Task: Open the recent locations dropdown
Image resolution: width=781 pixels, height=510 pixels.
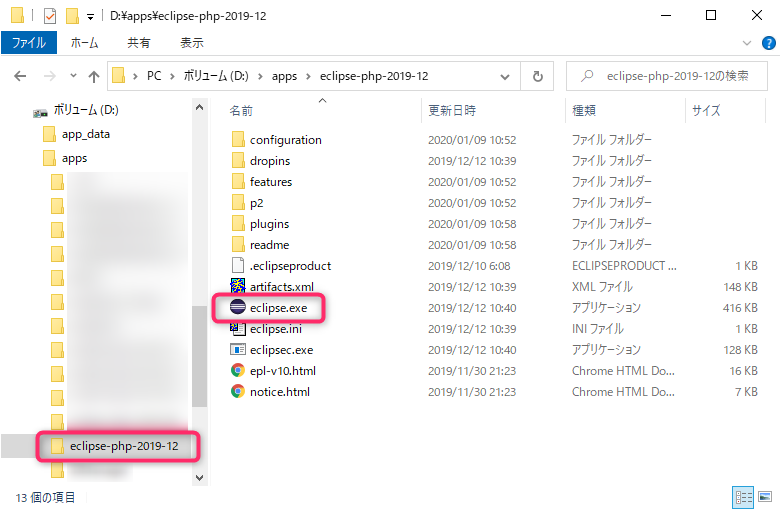Action: tap(74, 76)
